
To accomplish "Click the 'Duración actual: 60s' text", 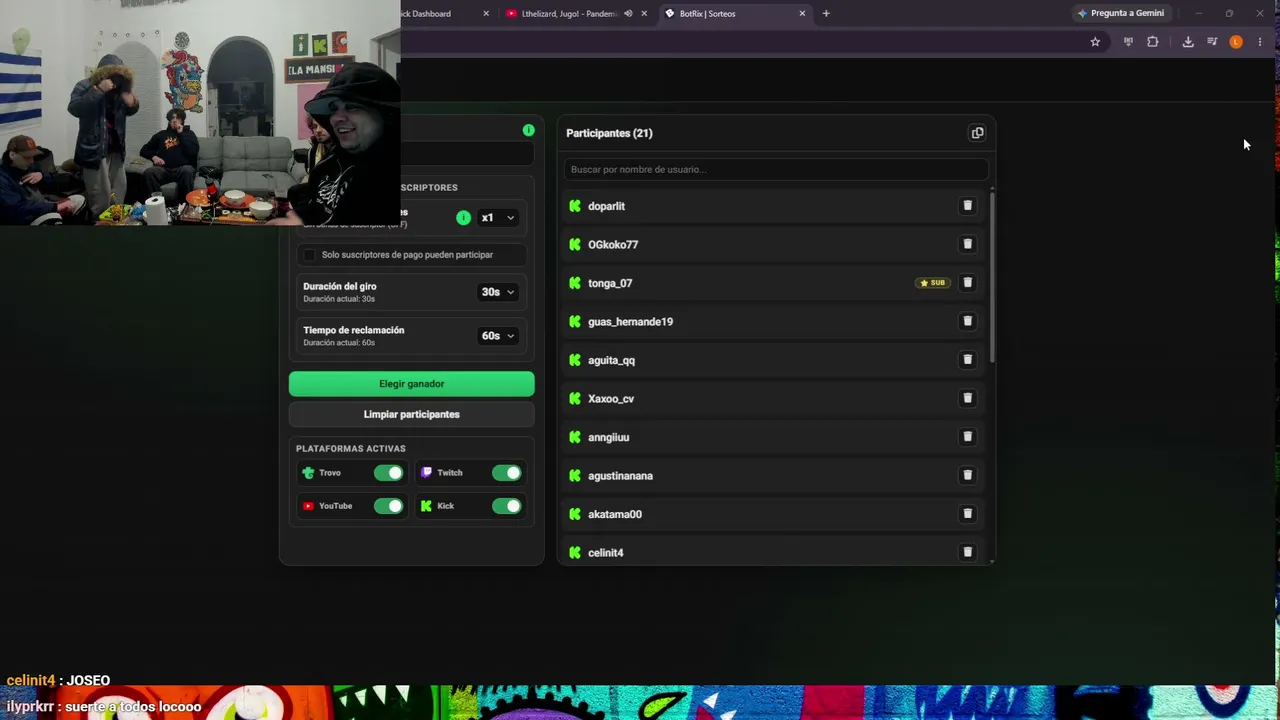I will (x=339, y=343).
